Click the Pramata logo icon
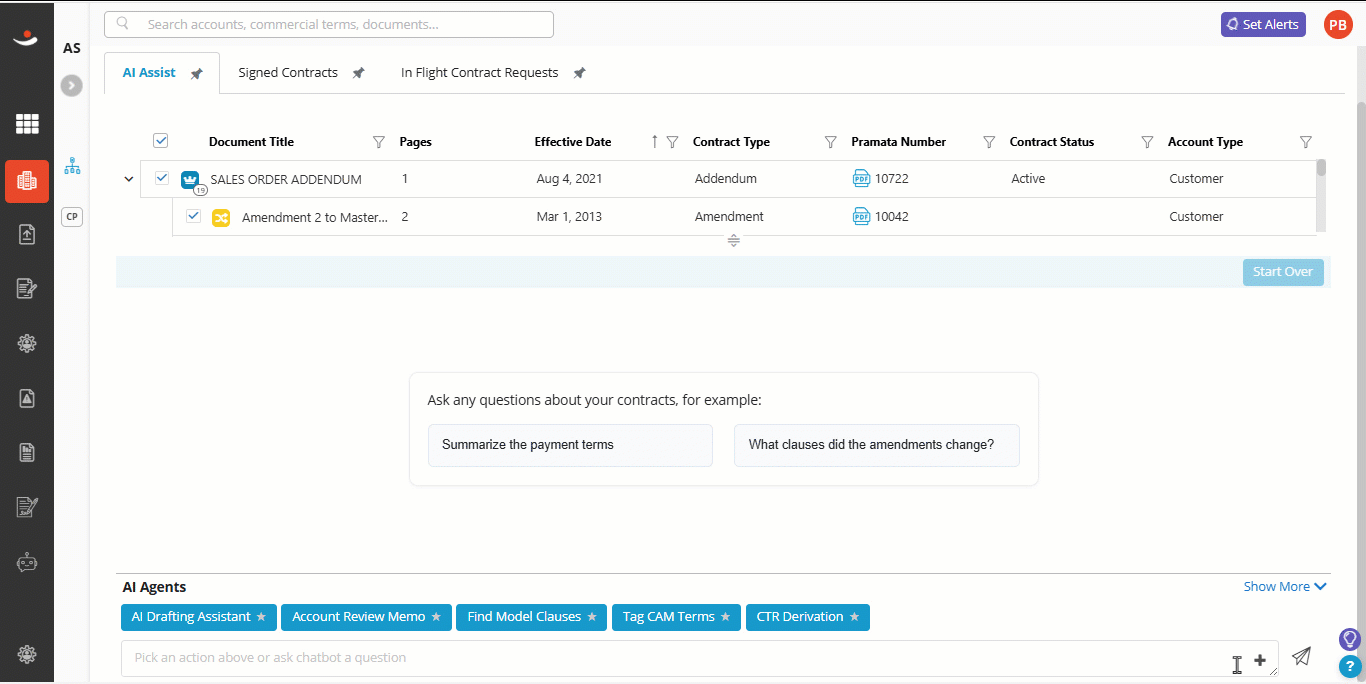 pos(26,38)
